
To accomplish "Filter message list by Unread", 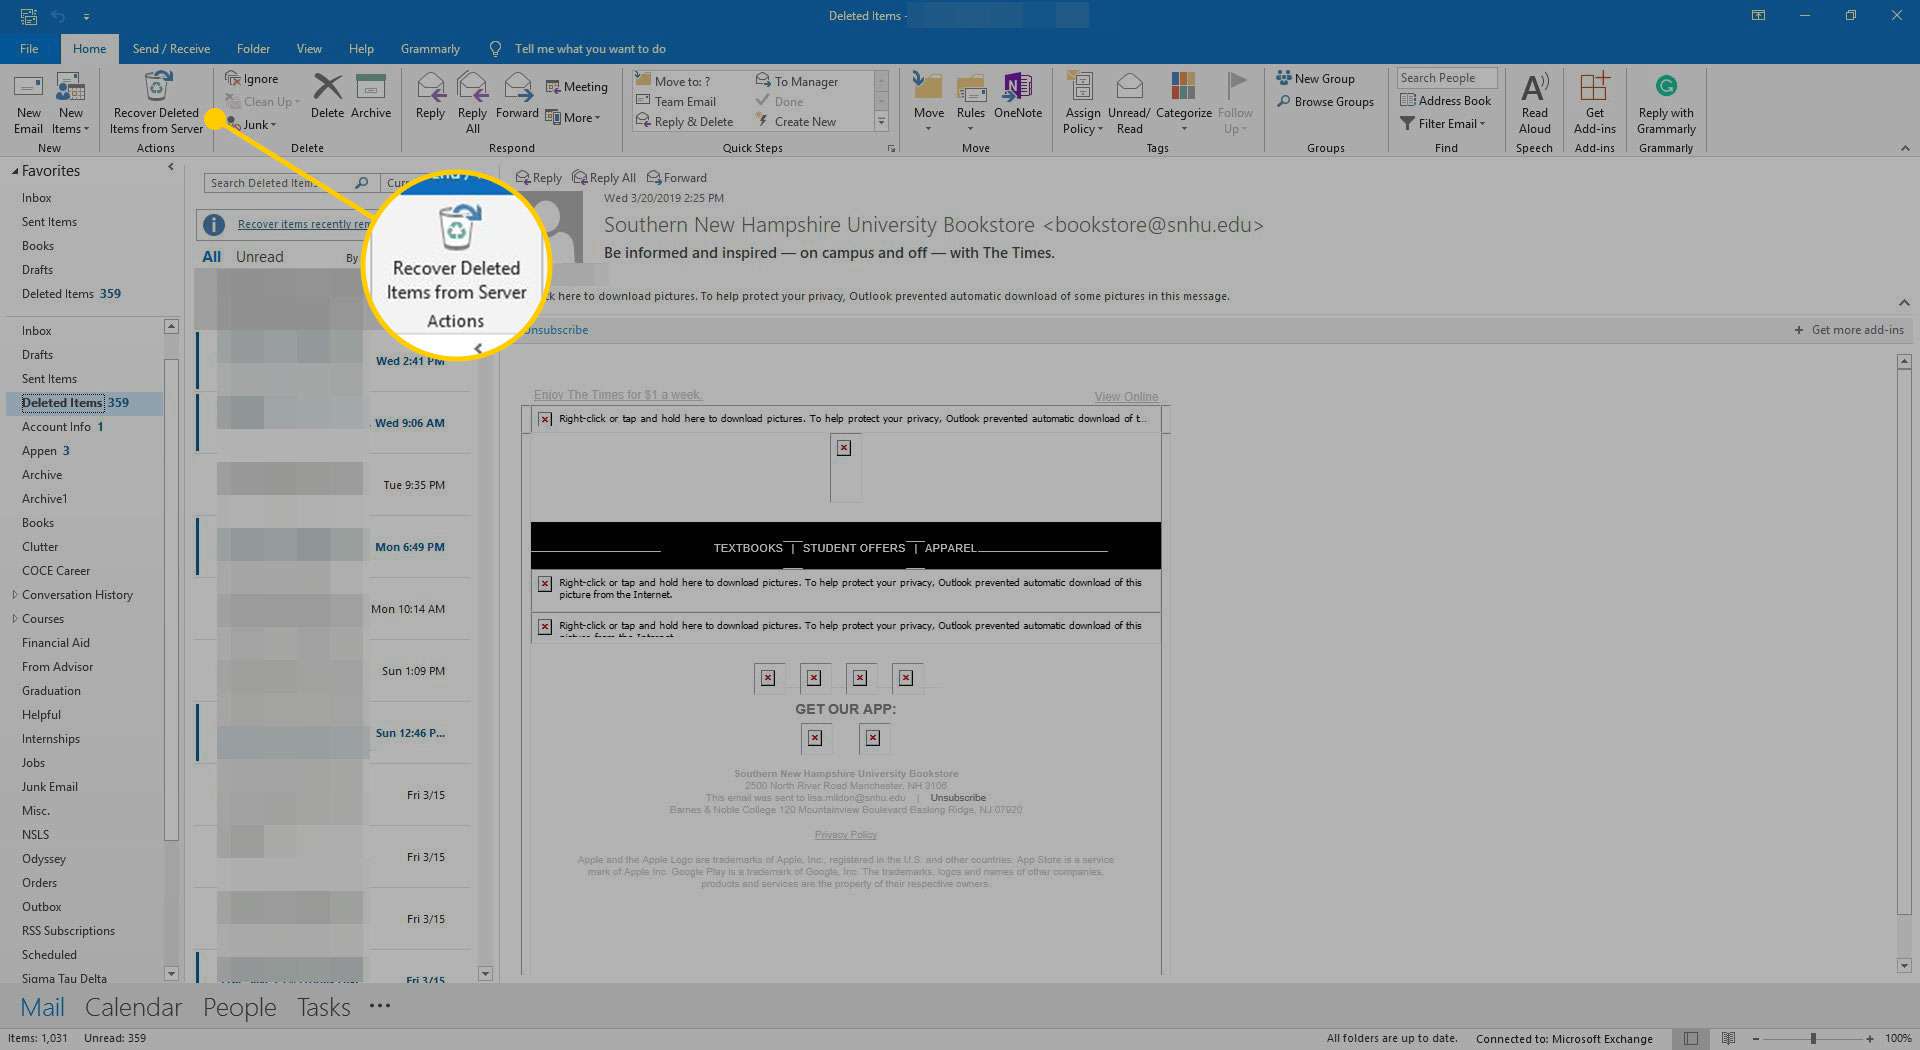I will click(x=260, y=257).
